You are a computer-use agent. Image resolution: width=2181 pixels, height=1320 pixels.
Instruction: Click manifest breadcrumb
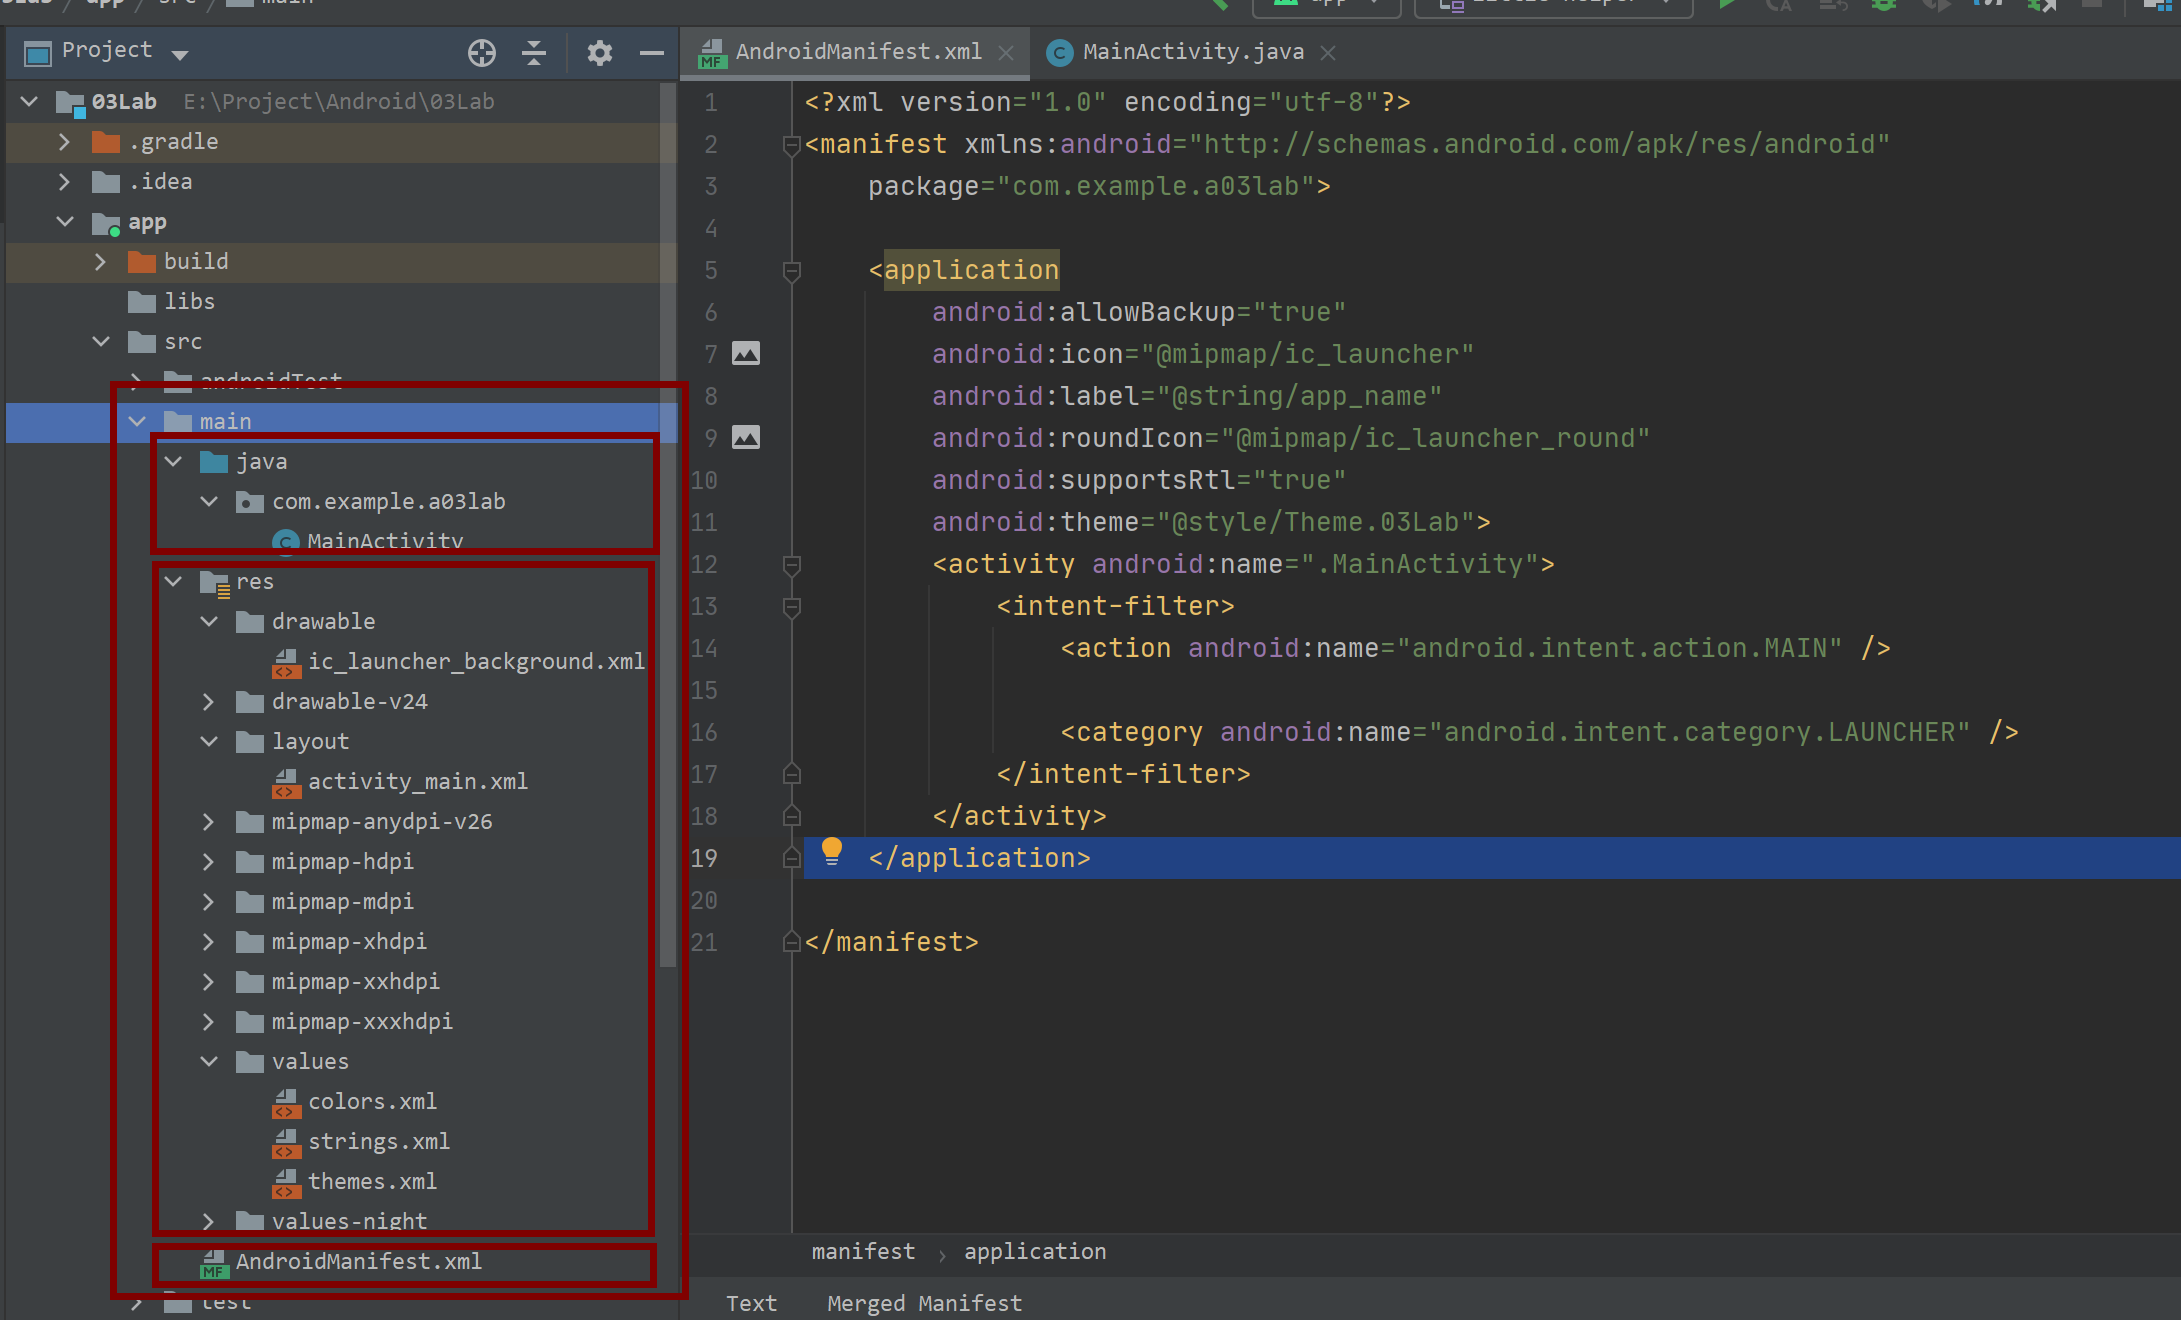tap(863, 1251)
